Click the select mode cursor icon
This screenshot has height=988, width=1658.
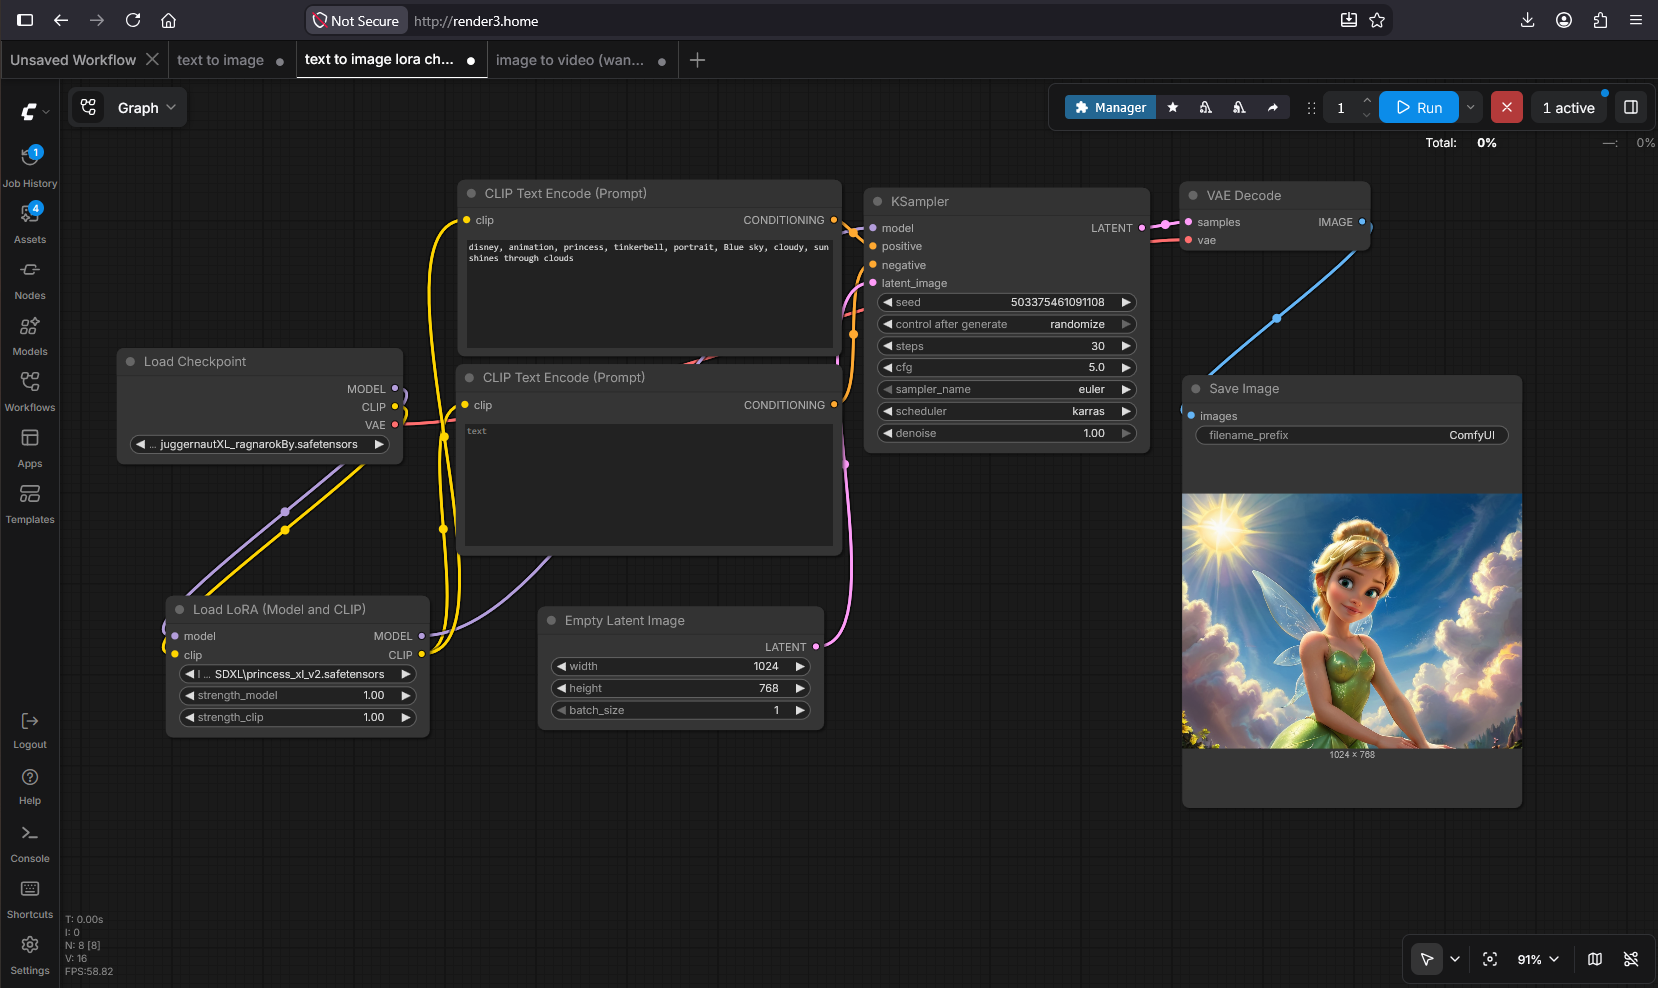pos(1427,959)
